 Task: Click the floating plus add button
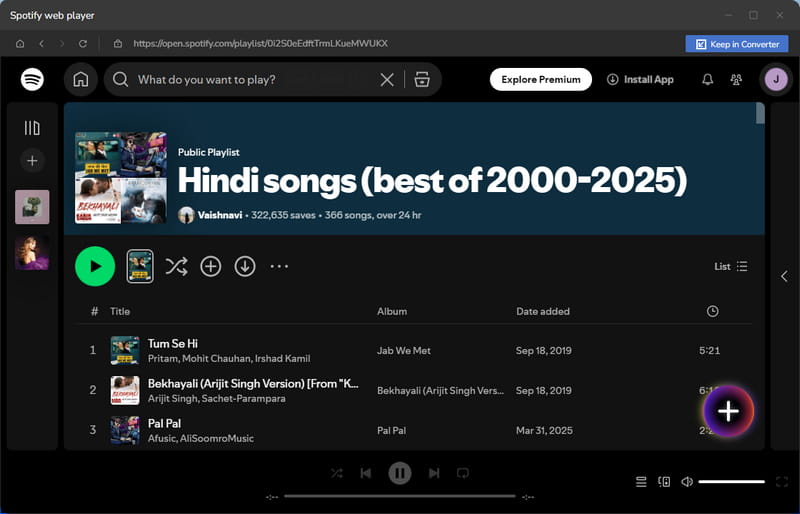[x=728, y=411]
